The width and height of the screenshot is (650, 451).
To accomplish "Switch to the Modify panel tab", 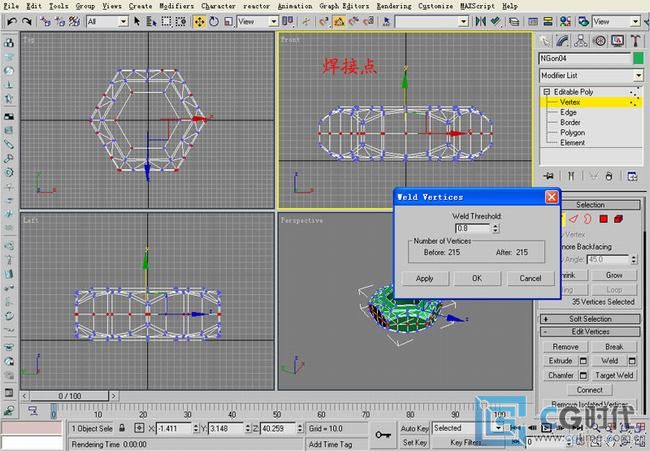I will (563, 41).
